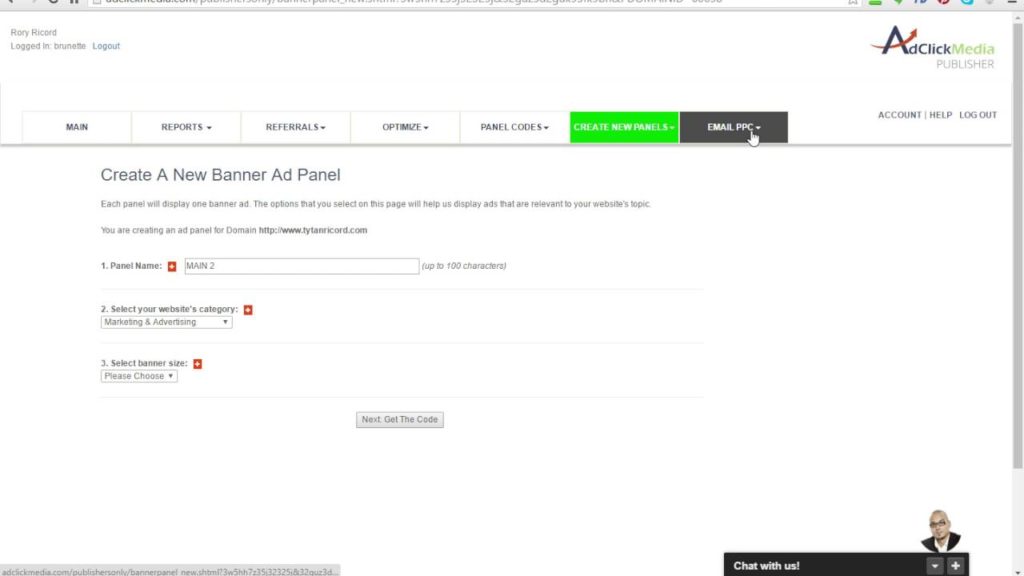
Task: Click the LOG OUT link at right
Action: click(978, 115)
